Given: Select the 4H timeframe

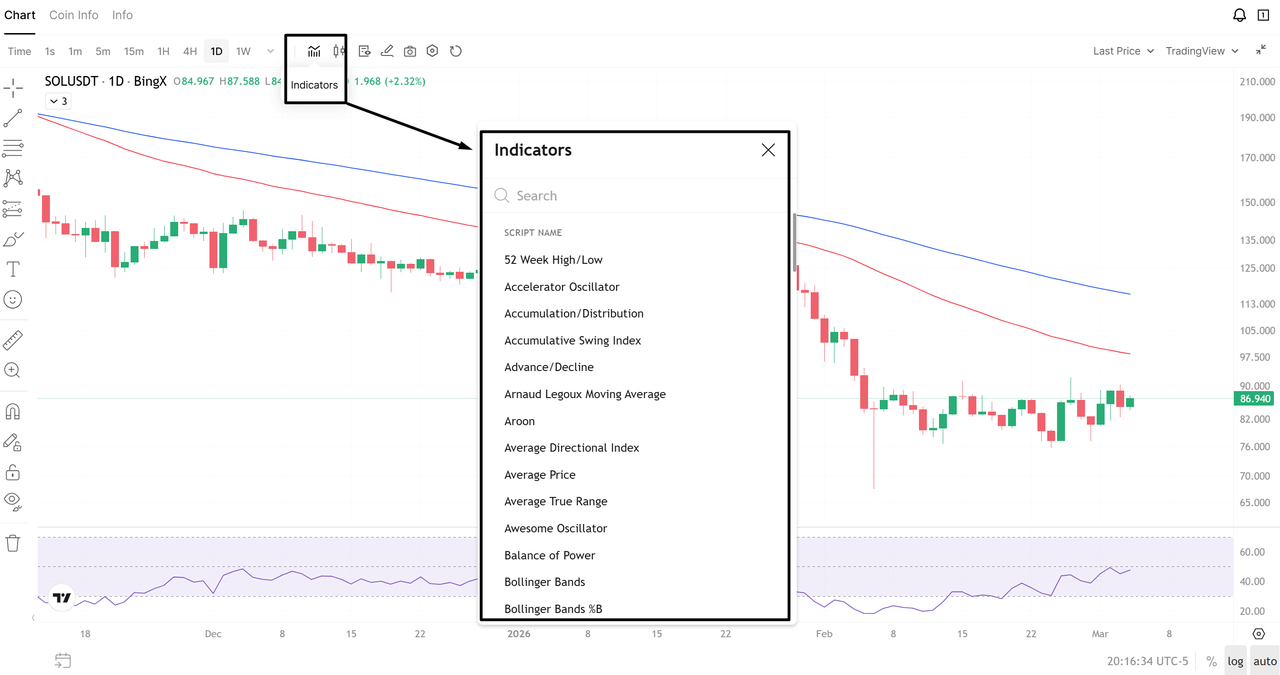Looking at the screenshot, I should coord(190,51).
